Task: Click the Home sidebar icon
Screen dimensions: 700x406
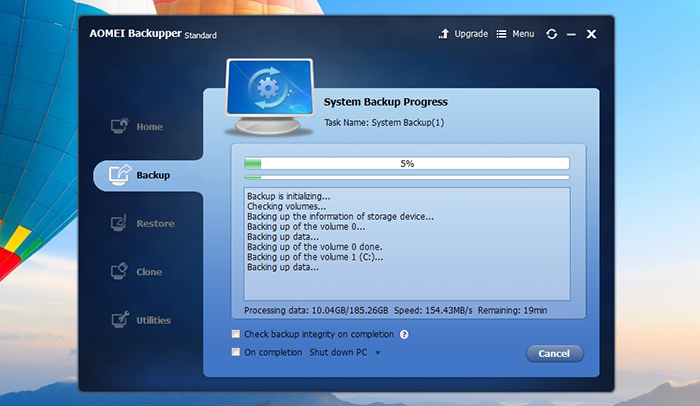Action: point(120,126)
